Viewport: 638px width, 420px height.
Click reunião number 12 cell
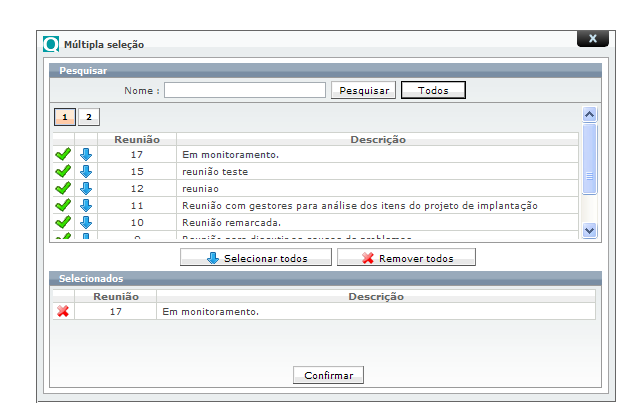point(137,188)
